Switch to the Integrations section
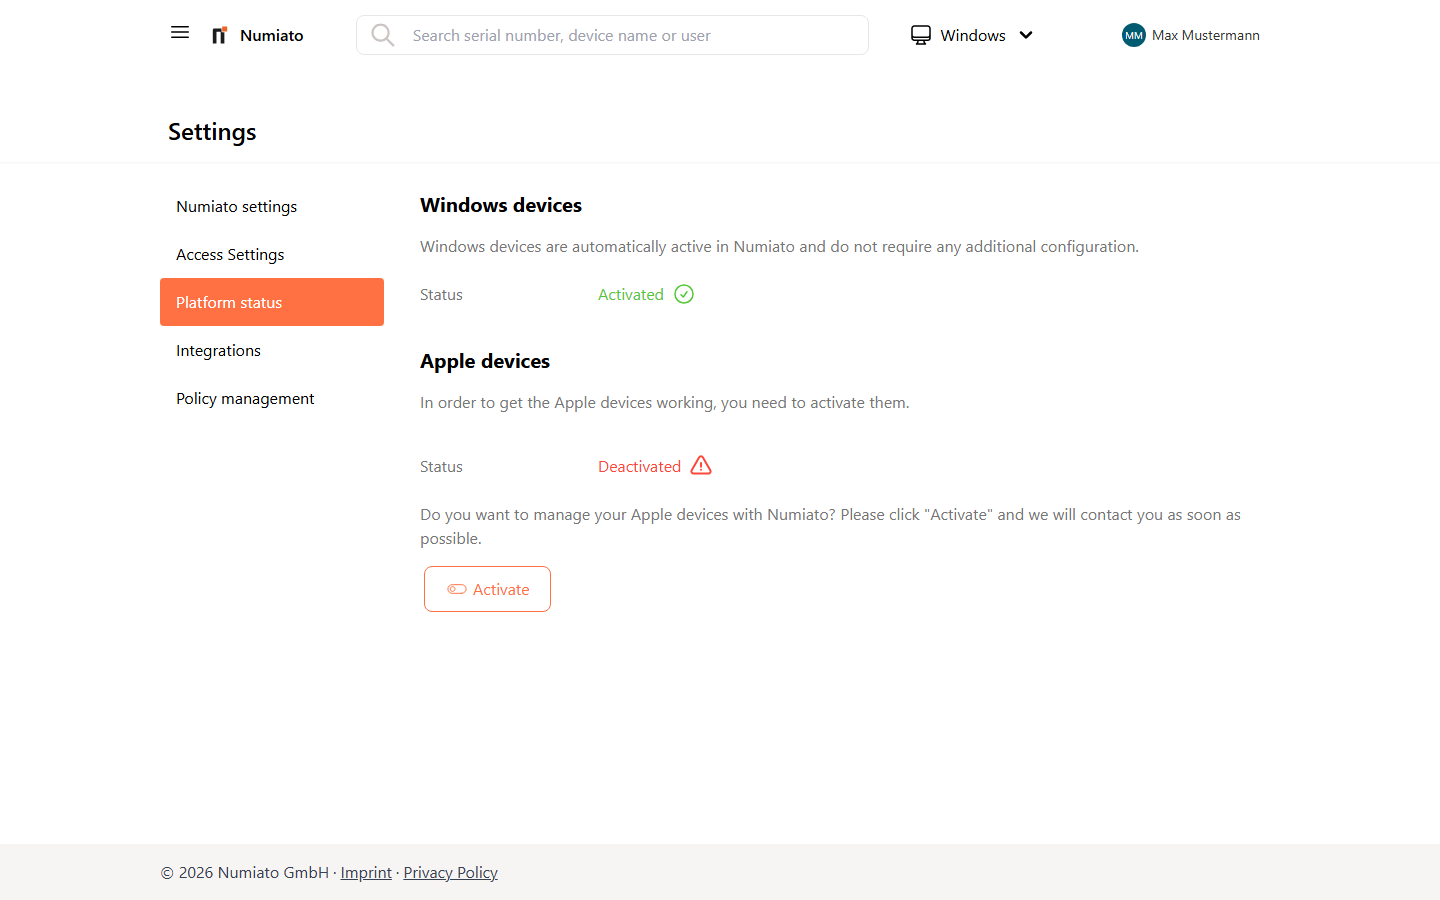Viewport: 1440px width, 900px height. 218,350
